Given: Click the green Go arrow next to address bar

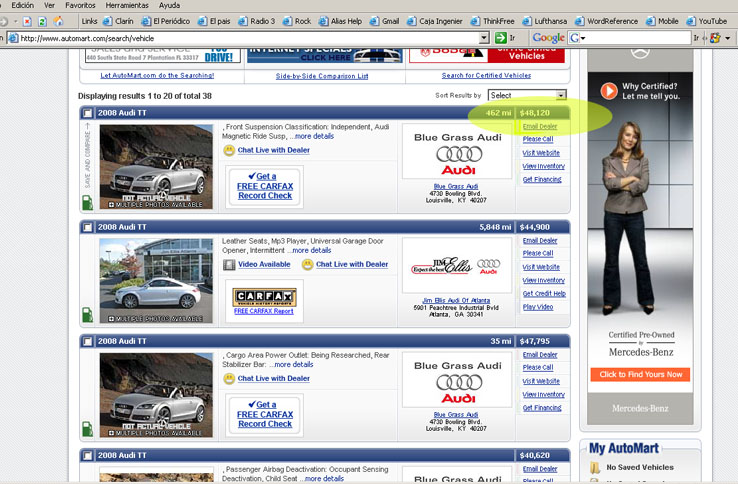Looking at the screenshot, I should (501, 38).
